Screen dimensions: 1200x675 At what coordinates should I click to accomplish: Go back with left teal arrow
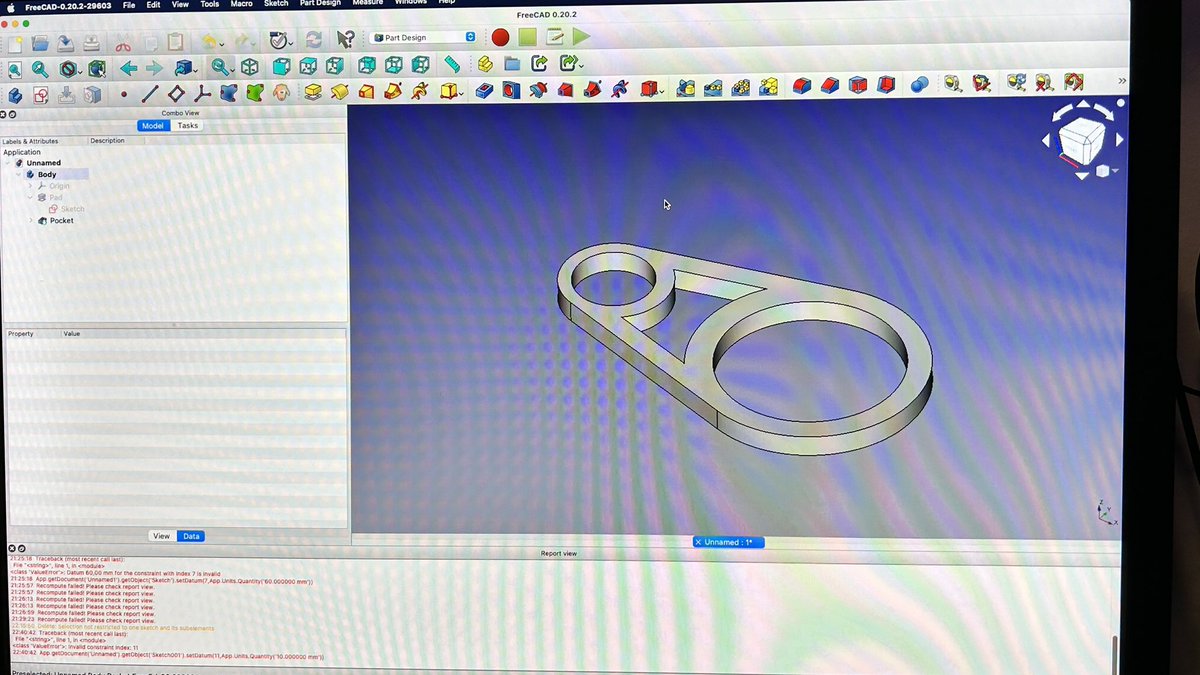click(x=128, y=68)
